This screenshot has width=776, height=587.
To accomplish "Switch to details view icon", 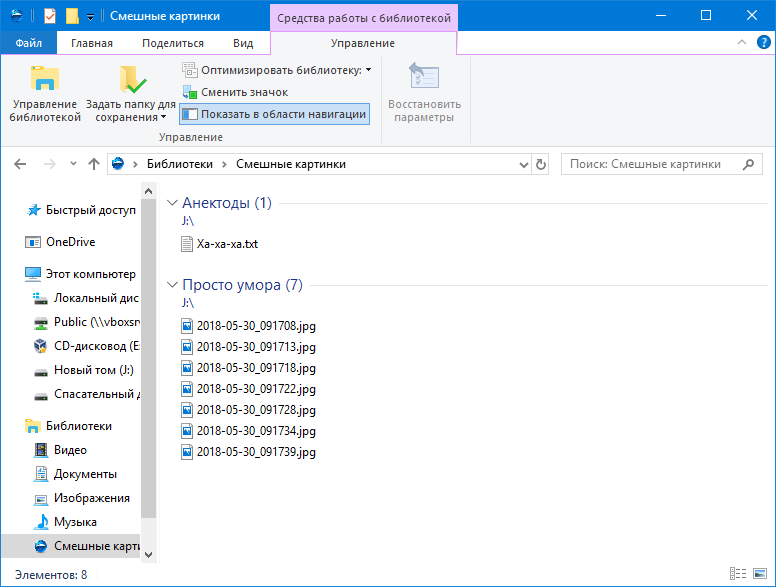I will 738,574.
